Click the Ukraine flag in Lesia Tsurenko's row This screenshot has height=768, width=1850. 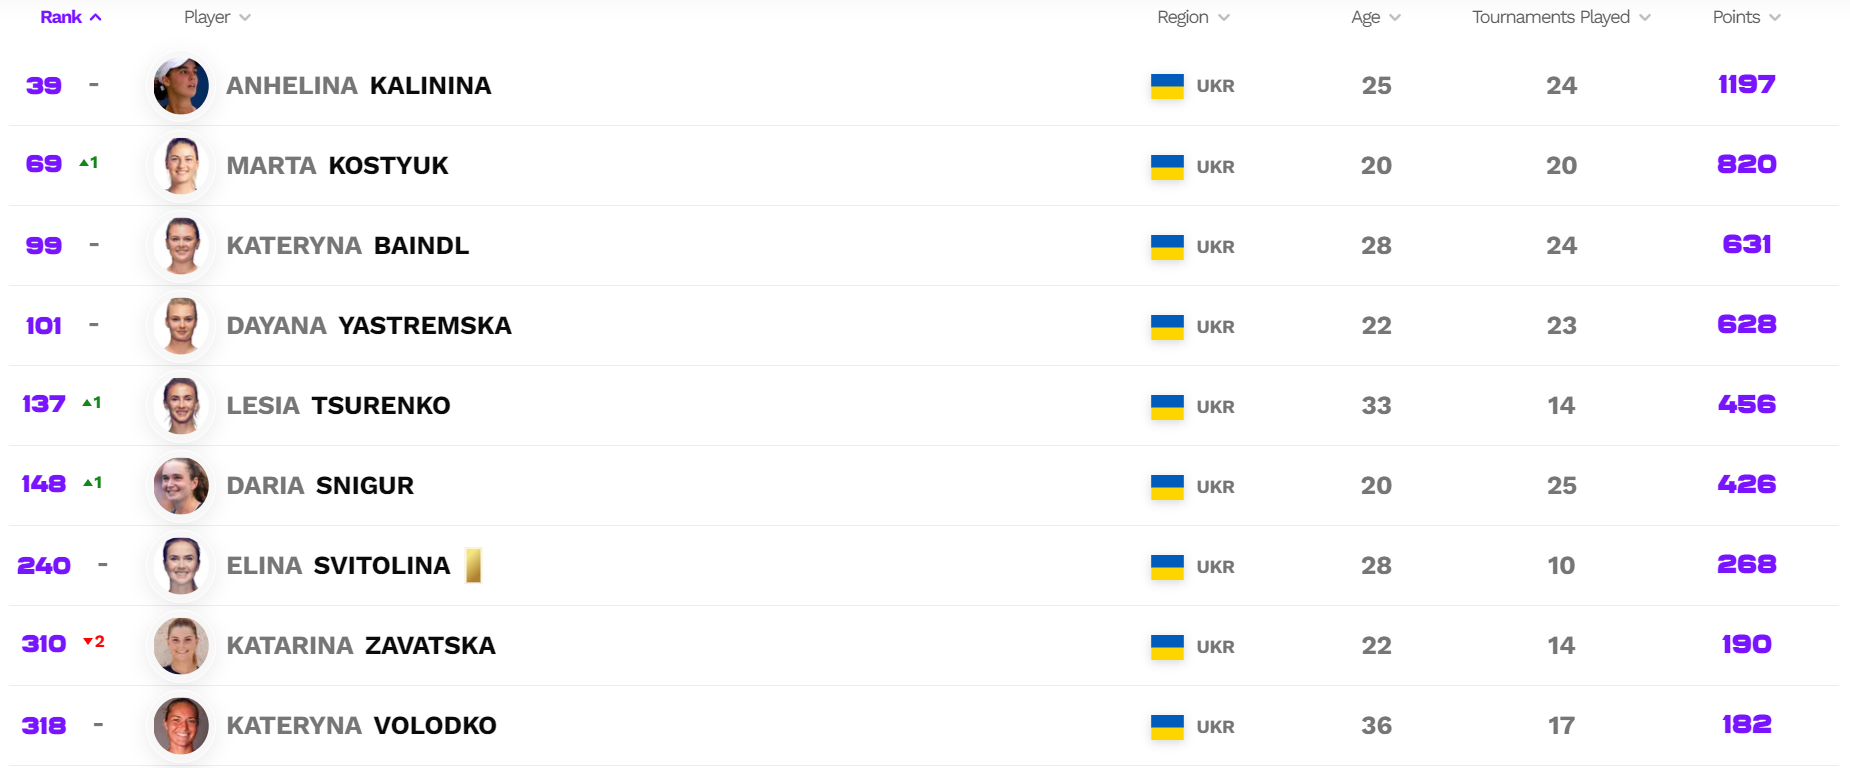(x=1167, y=406)
